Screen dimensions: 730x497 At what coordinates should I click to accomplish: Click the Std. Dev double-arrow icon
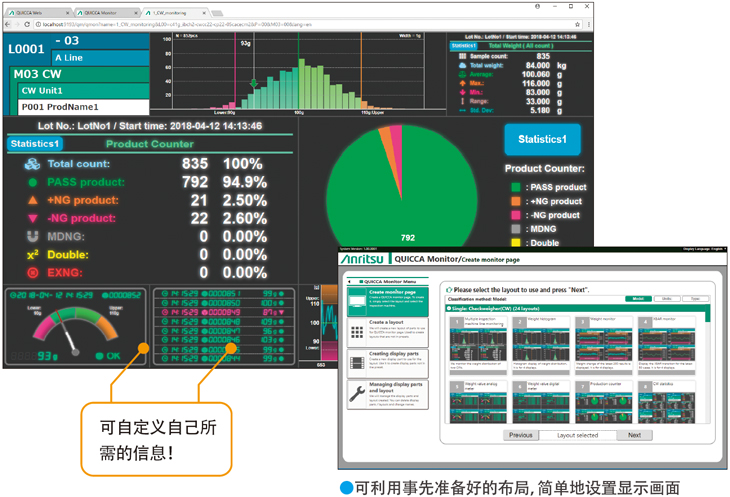(x=462, y=110)
